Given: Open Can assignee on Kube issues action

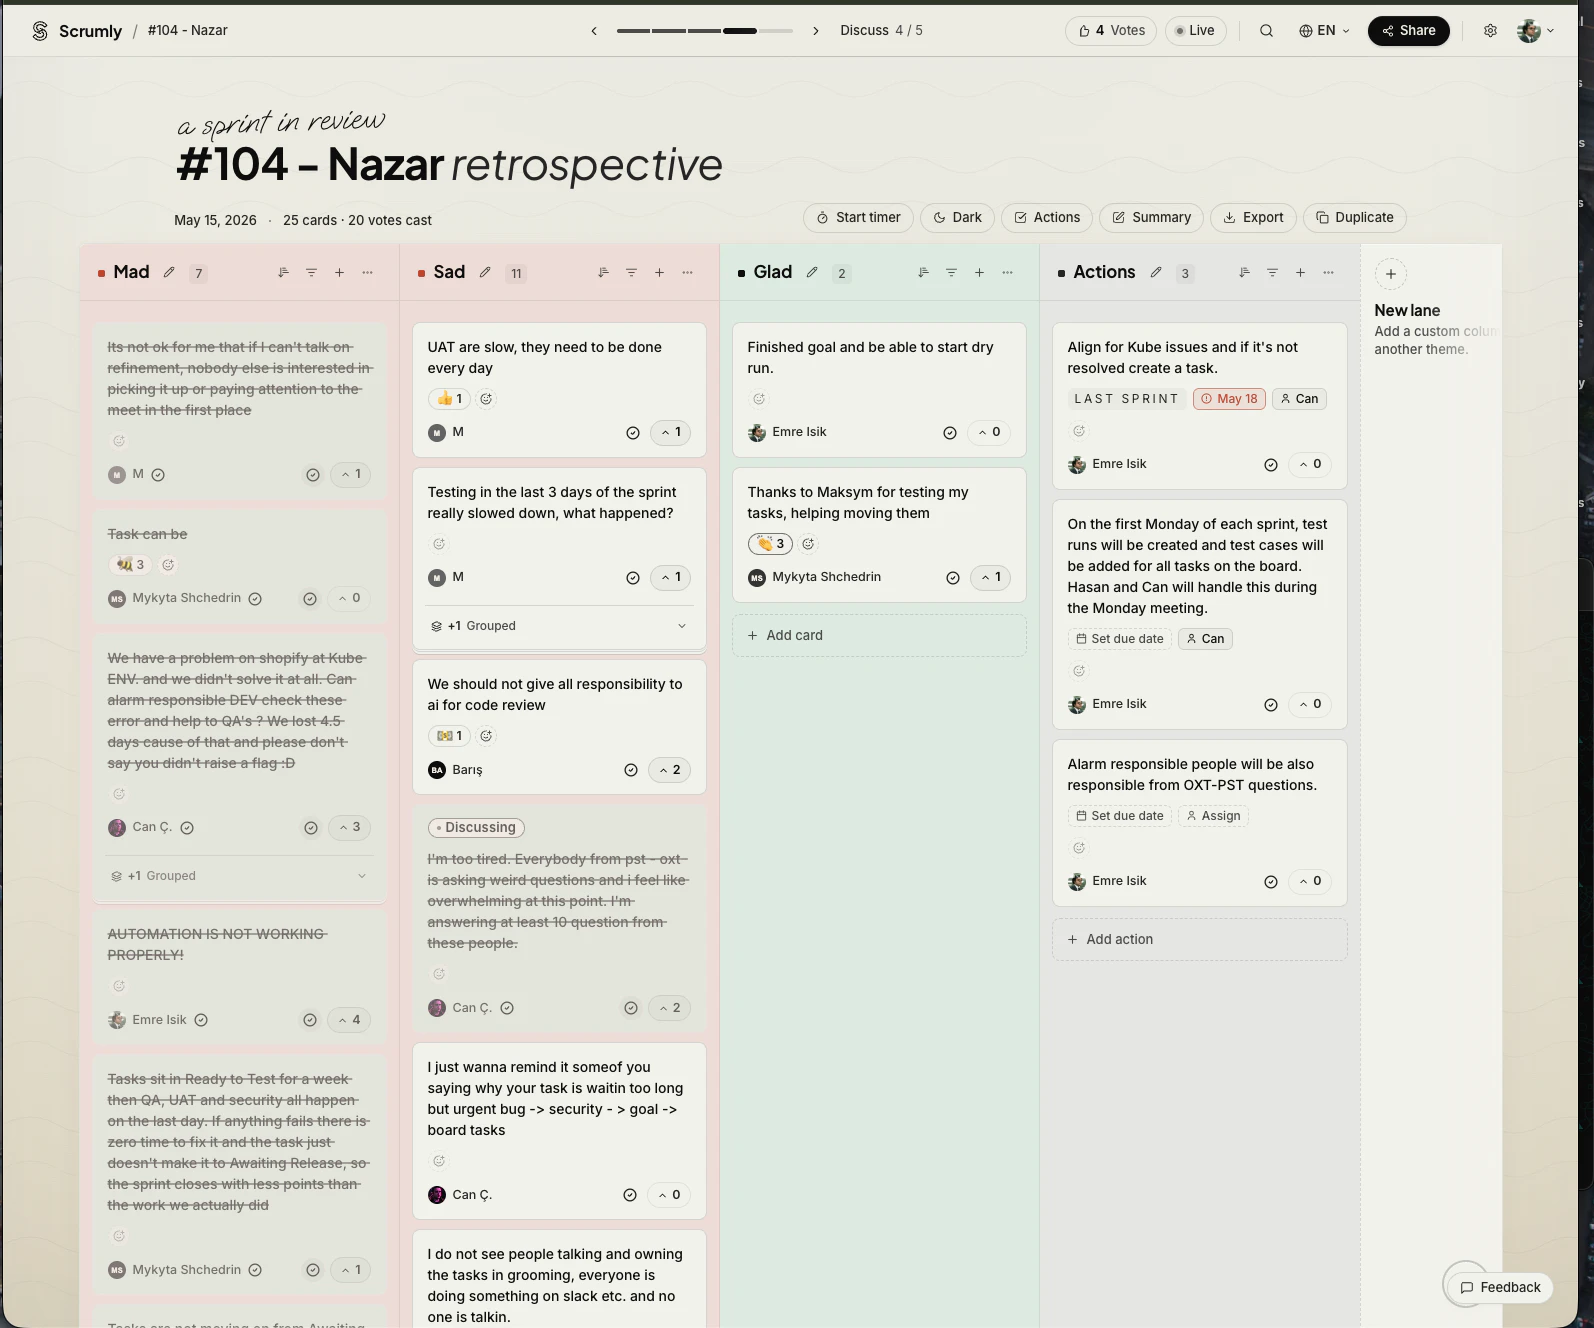Looking at the screenshot, I should 1299,399.
